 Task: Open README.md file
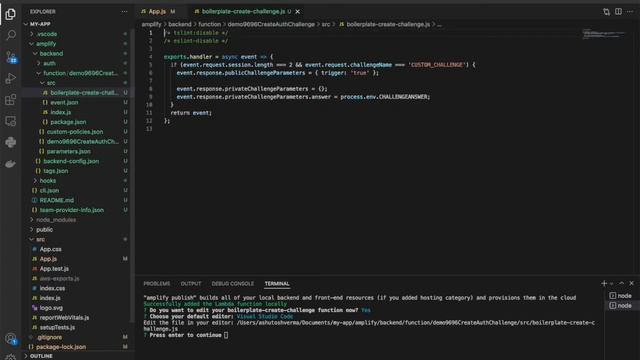[57, 200]
